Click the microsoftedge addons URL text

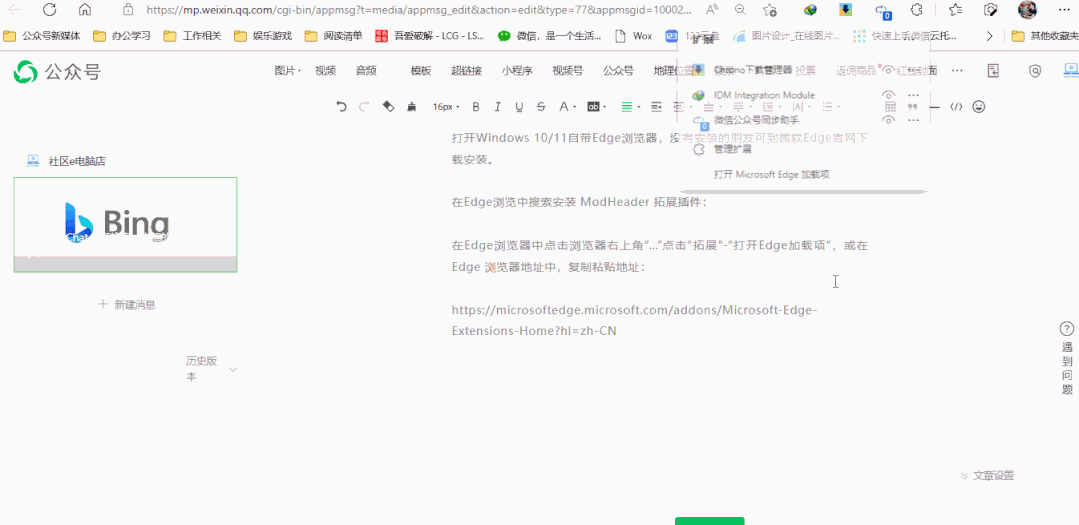634,320
